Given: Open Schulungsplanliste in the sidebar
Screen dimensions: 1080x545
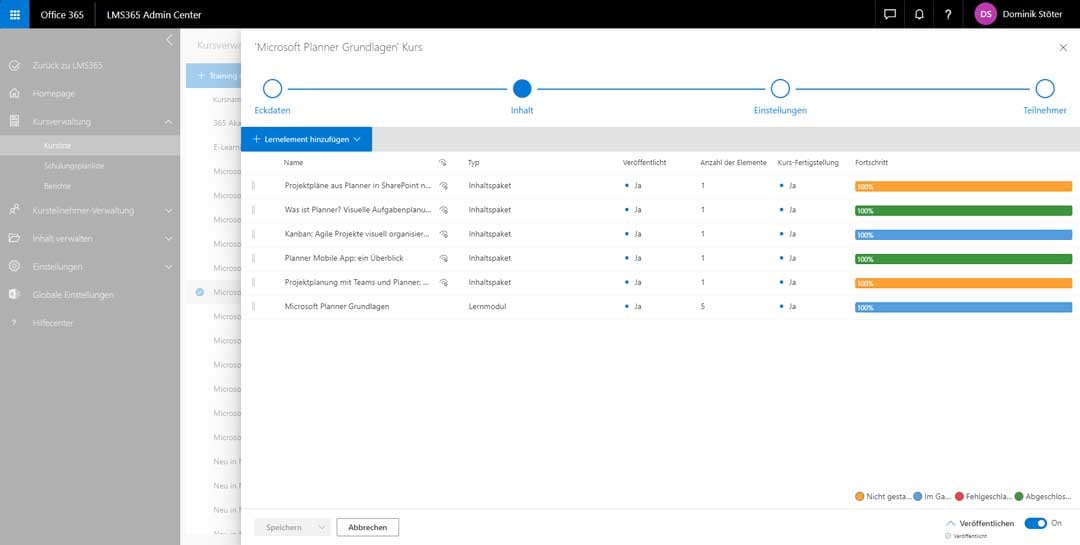Looking at the screenshot, I should 74,166.
